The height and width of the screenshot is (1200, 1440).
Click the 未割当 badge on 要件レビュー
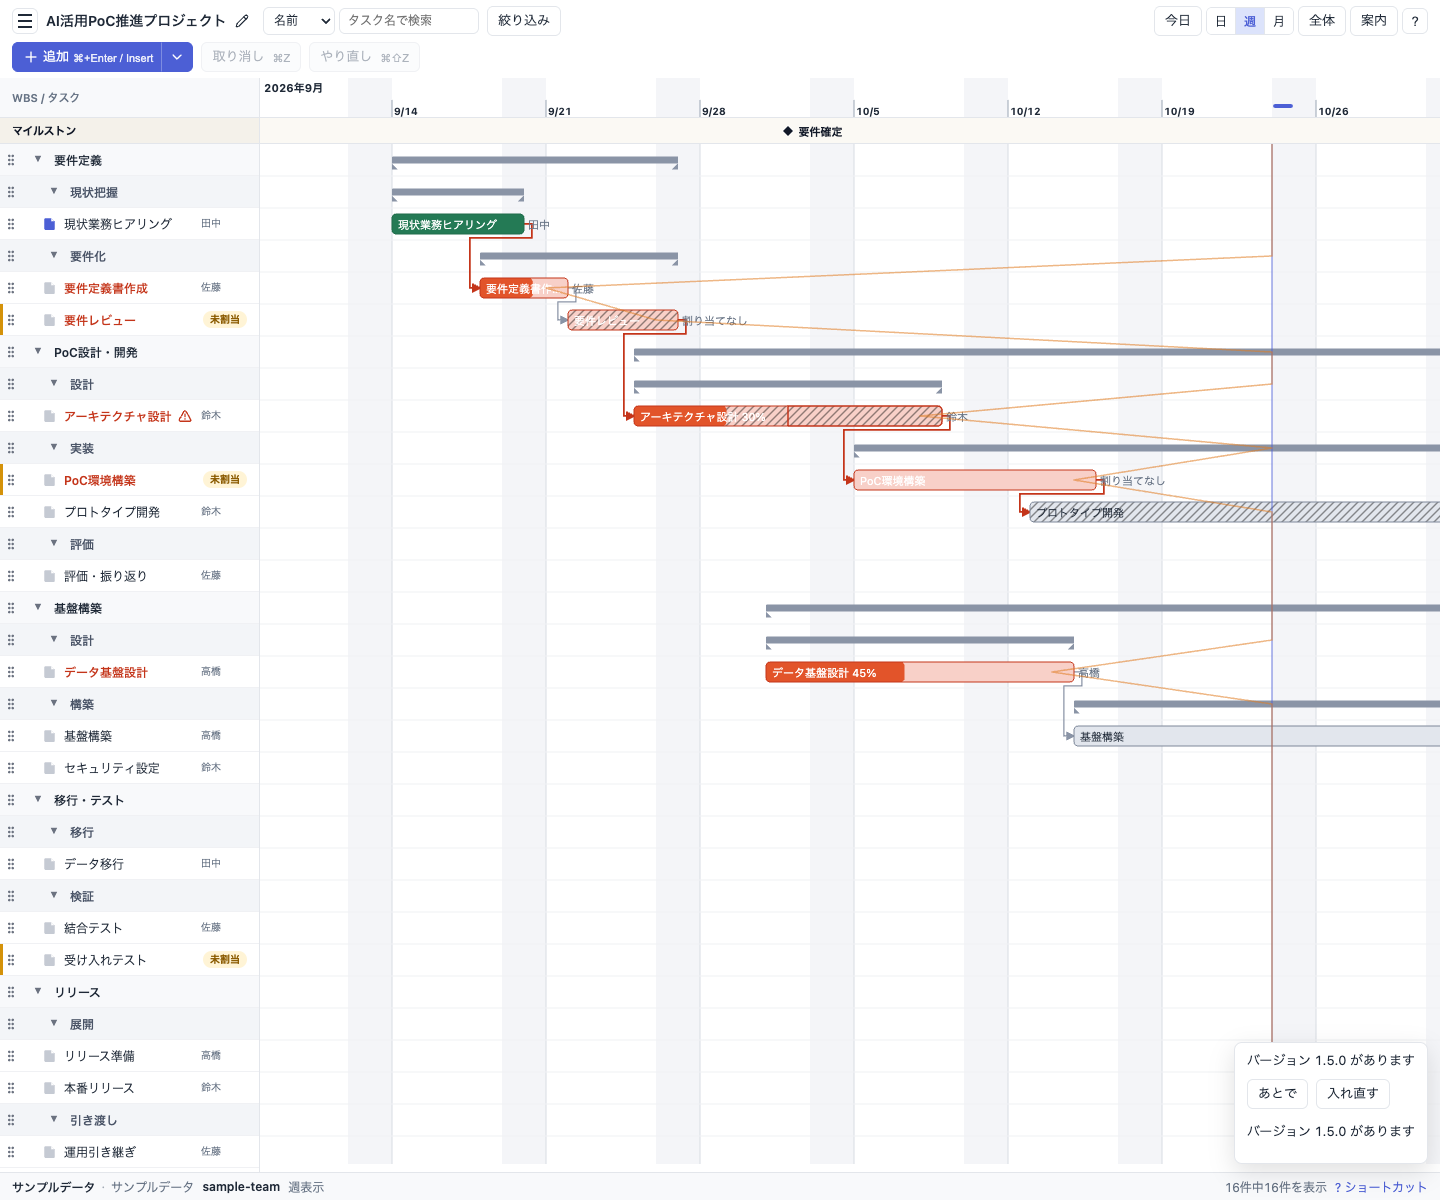click(x=225, y=320)
